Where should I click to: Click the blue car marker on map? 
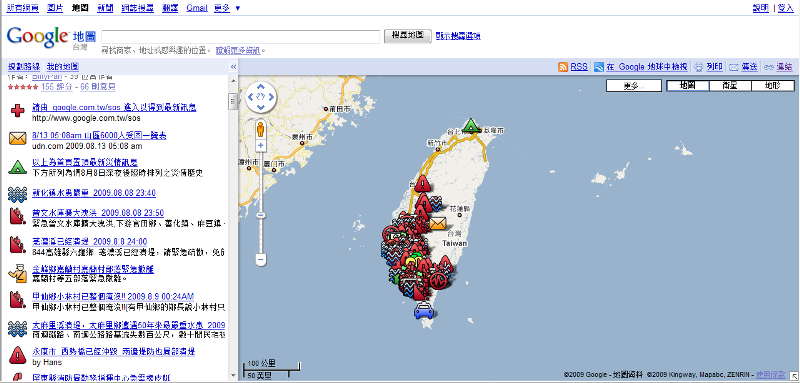(424, 310)
